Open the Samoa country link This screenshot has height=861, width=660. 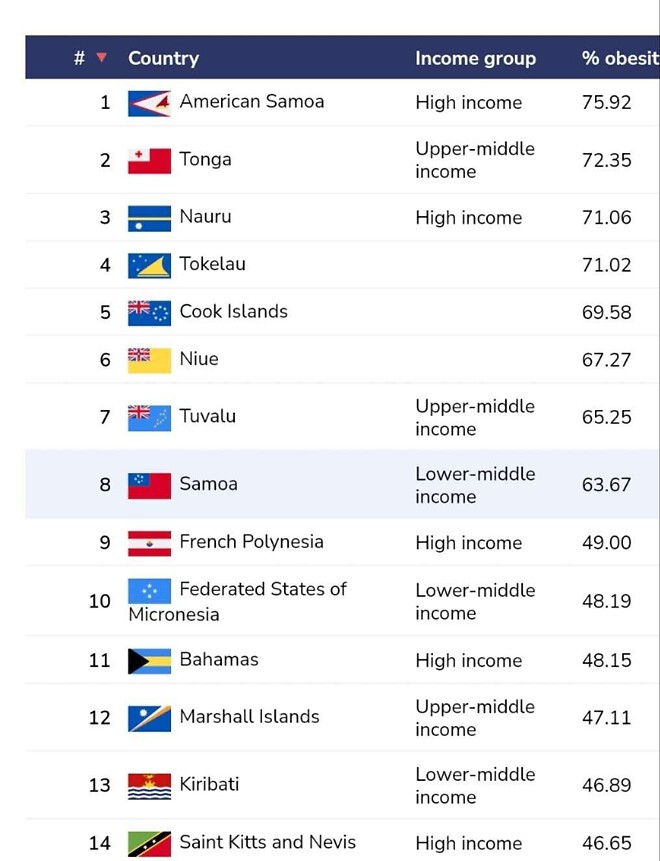pos(208,484)
